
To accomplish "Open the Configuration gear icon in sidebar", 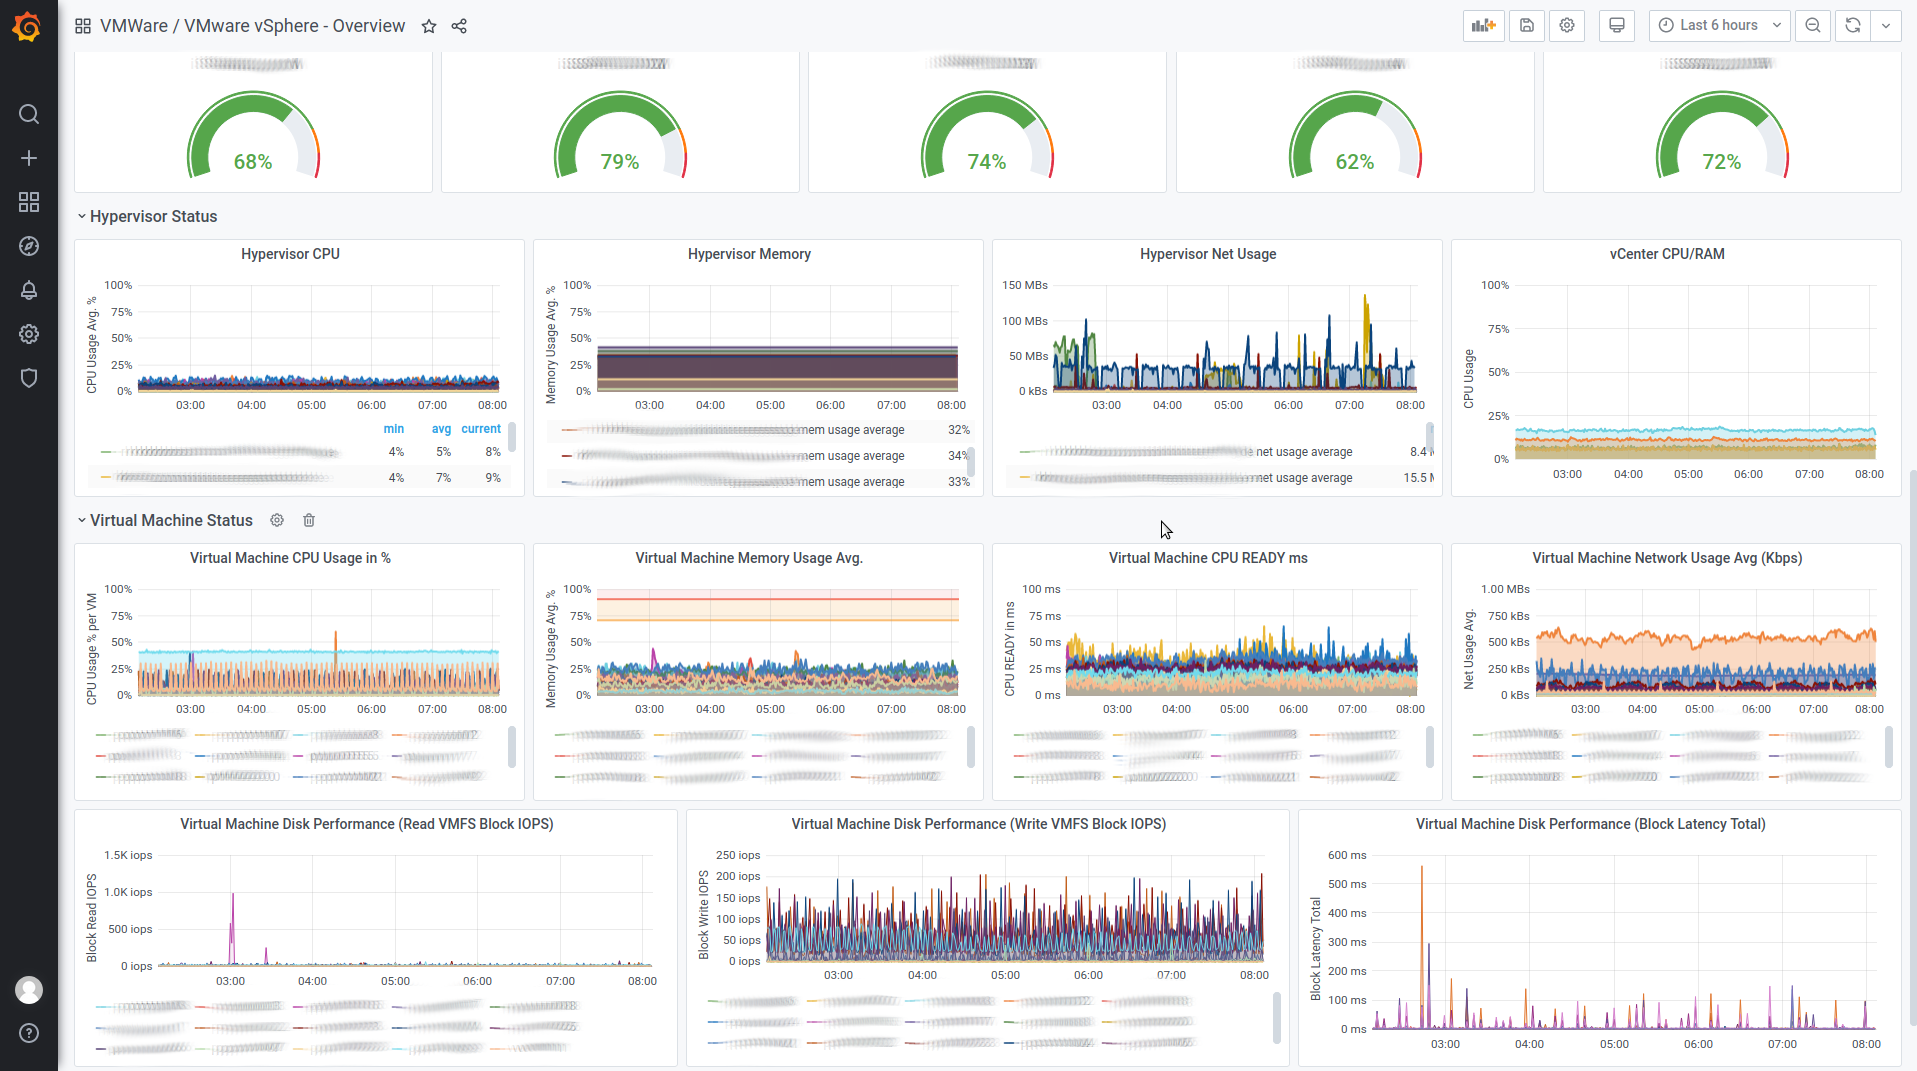I will pyautogui.click(x=29, y=334).
